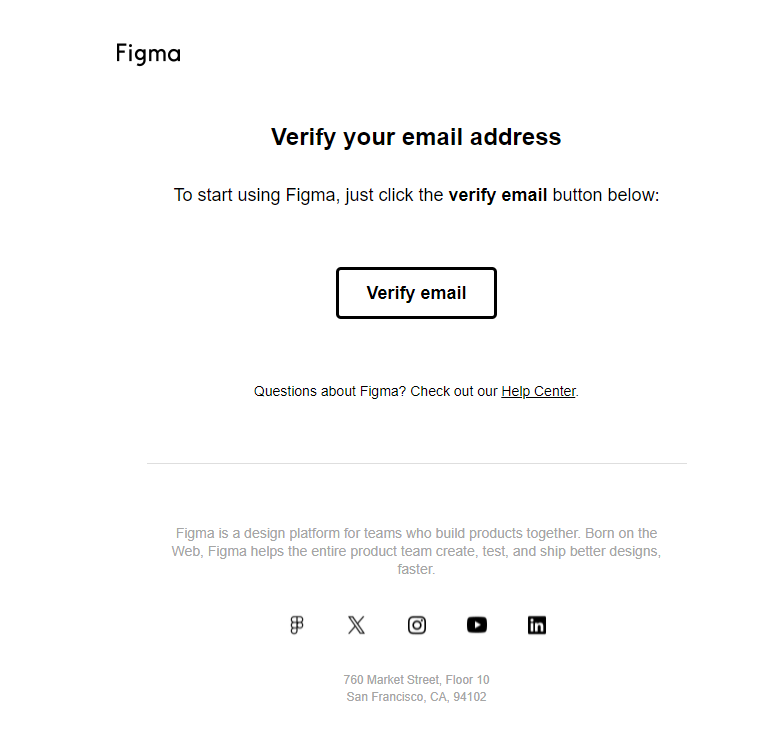783x744 pixels.
Task: Open Figma's community icon in the footer
Action: [x=297, y=625]
